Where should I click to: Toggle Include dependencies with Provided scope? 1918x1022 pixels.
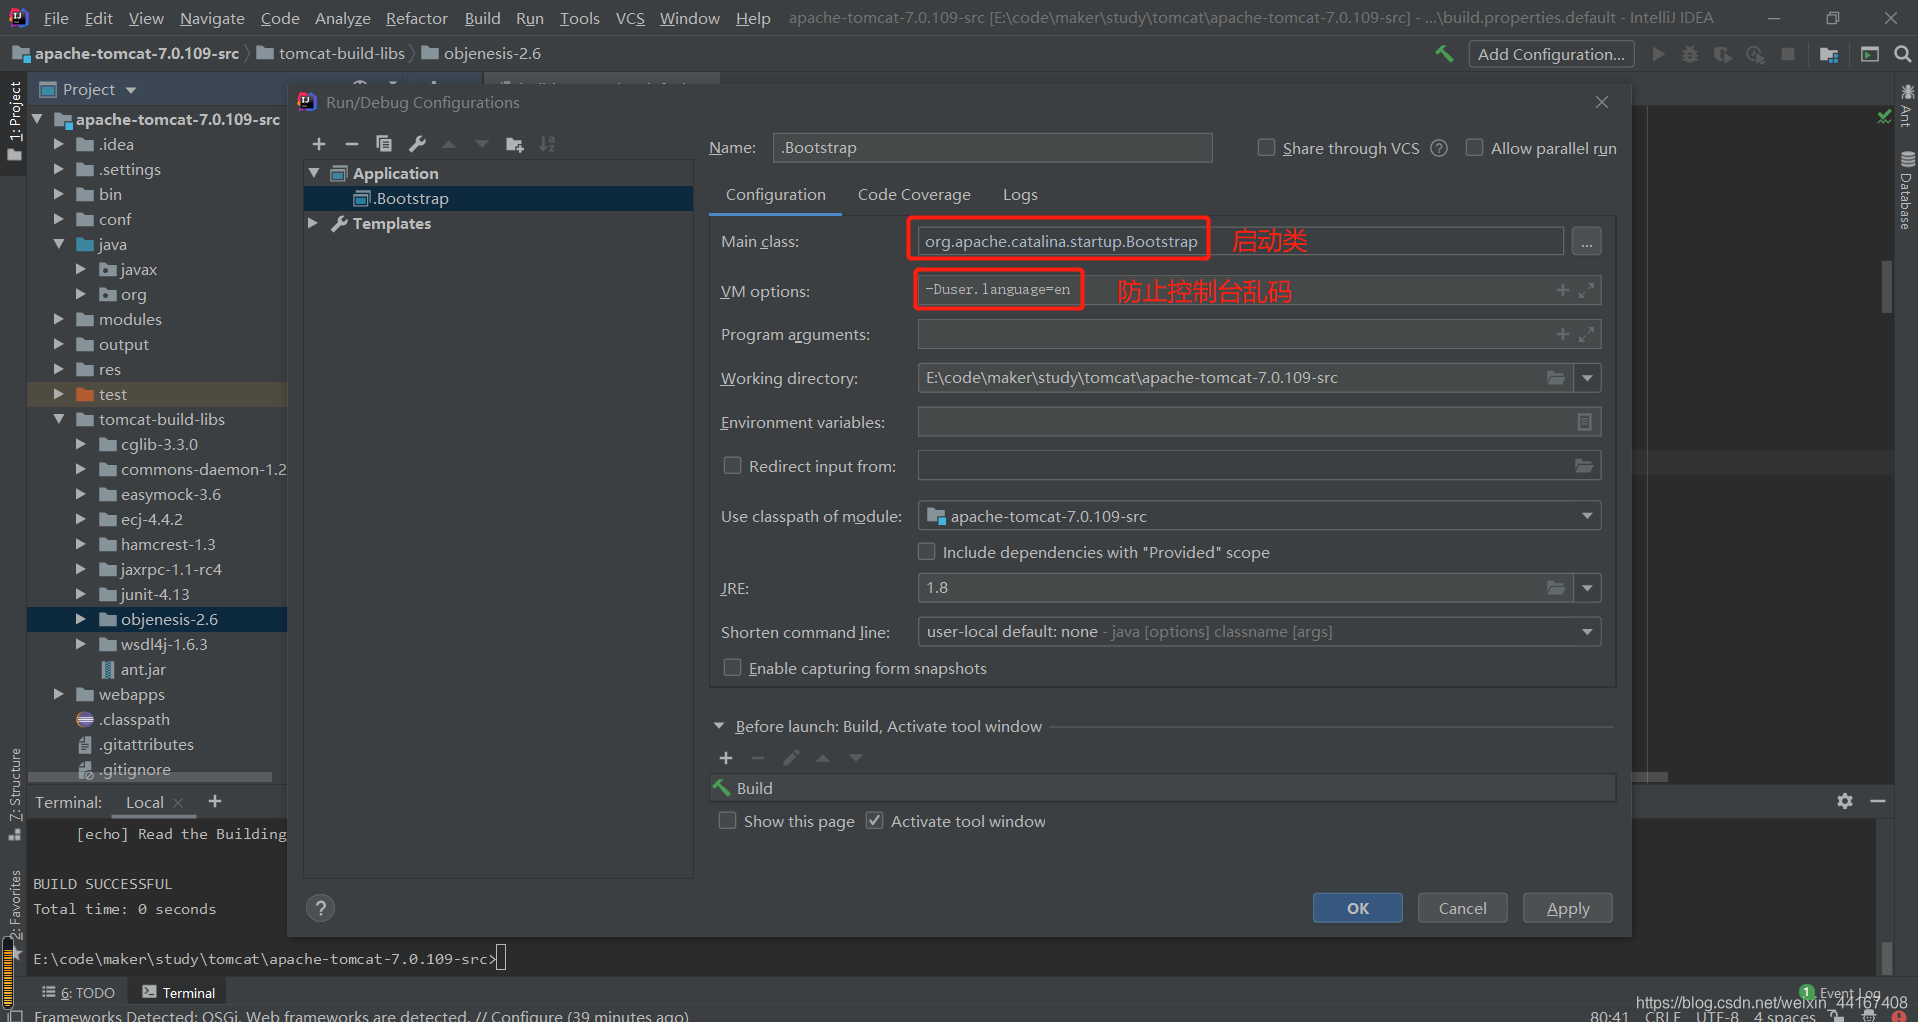coord(926,552)
